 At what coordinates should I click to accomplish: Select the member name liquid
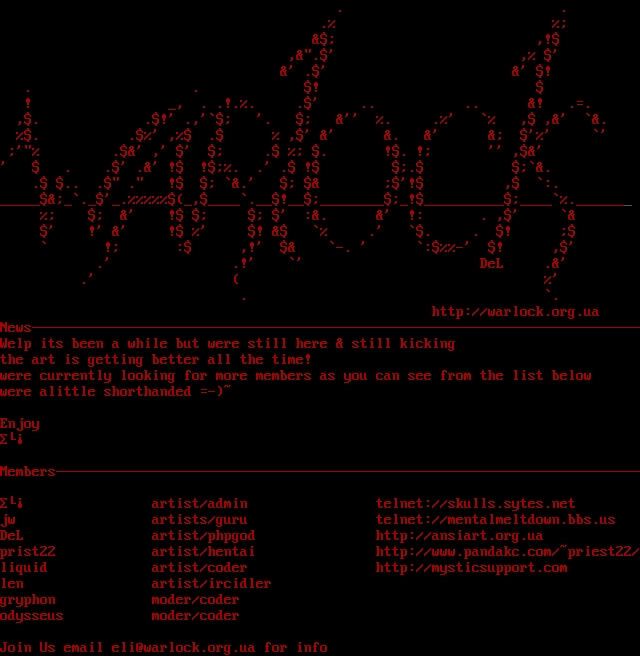[x=24, y=568]
